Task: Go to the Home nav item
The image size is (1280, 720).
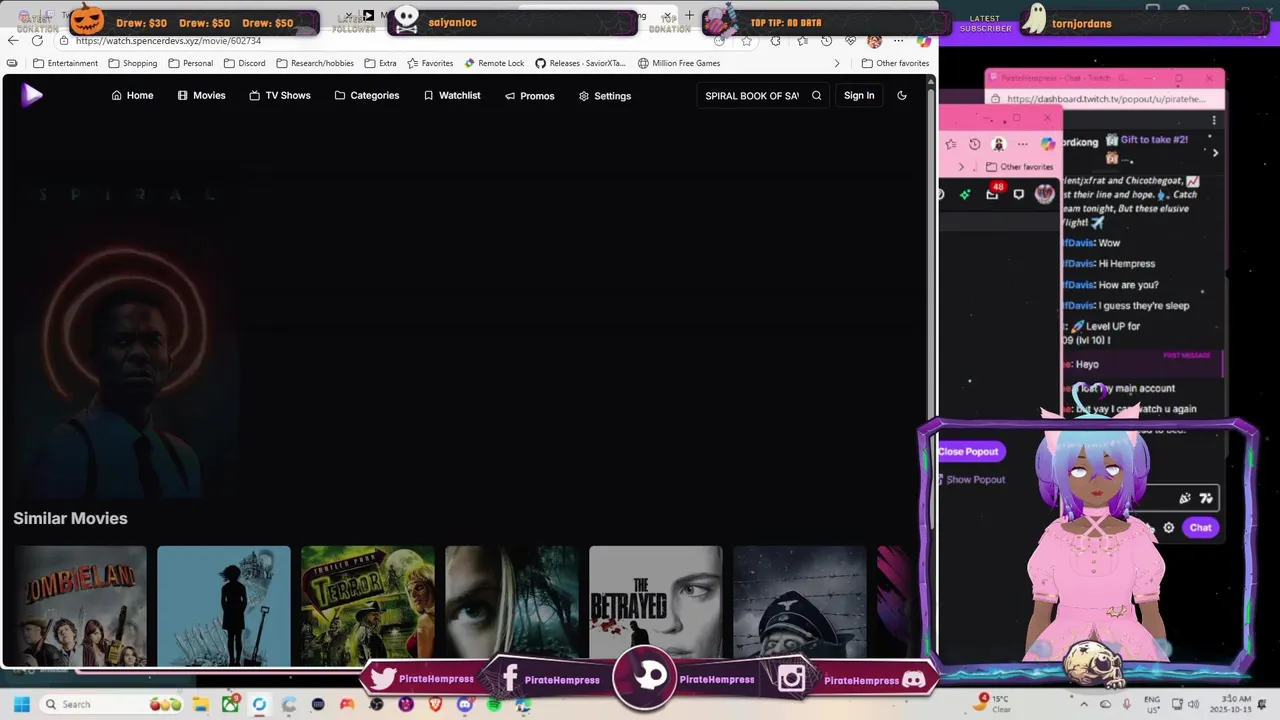Action: (133, 96)
